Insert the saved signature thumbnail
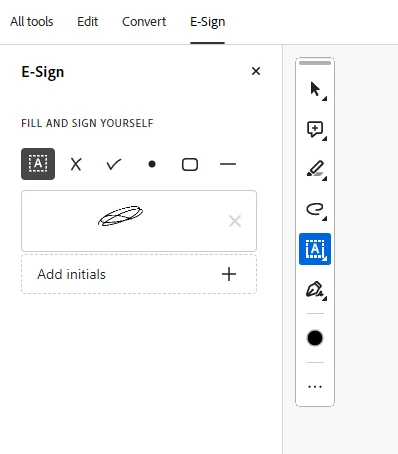The width and height of the screenshot is (398, 454). coord(121,216)
